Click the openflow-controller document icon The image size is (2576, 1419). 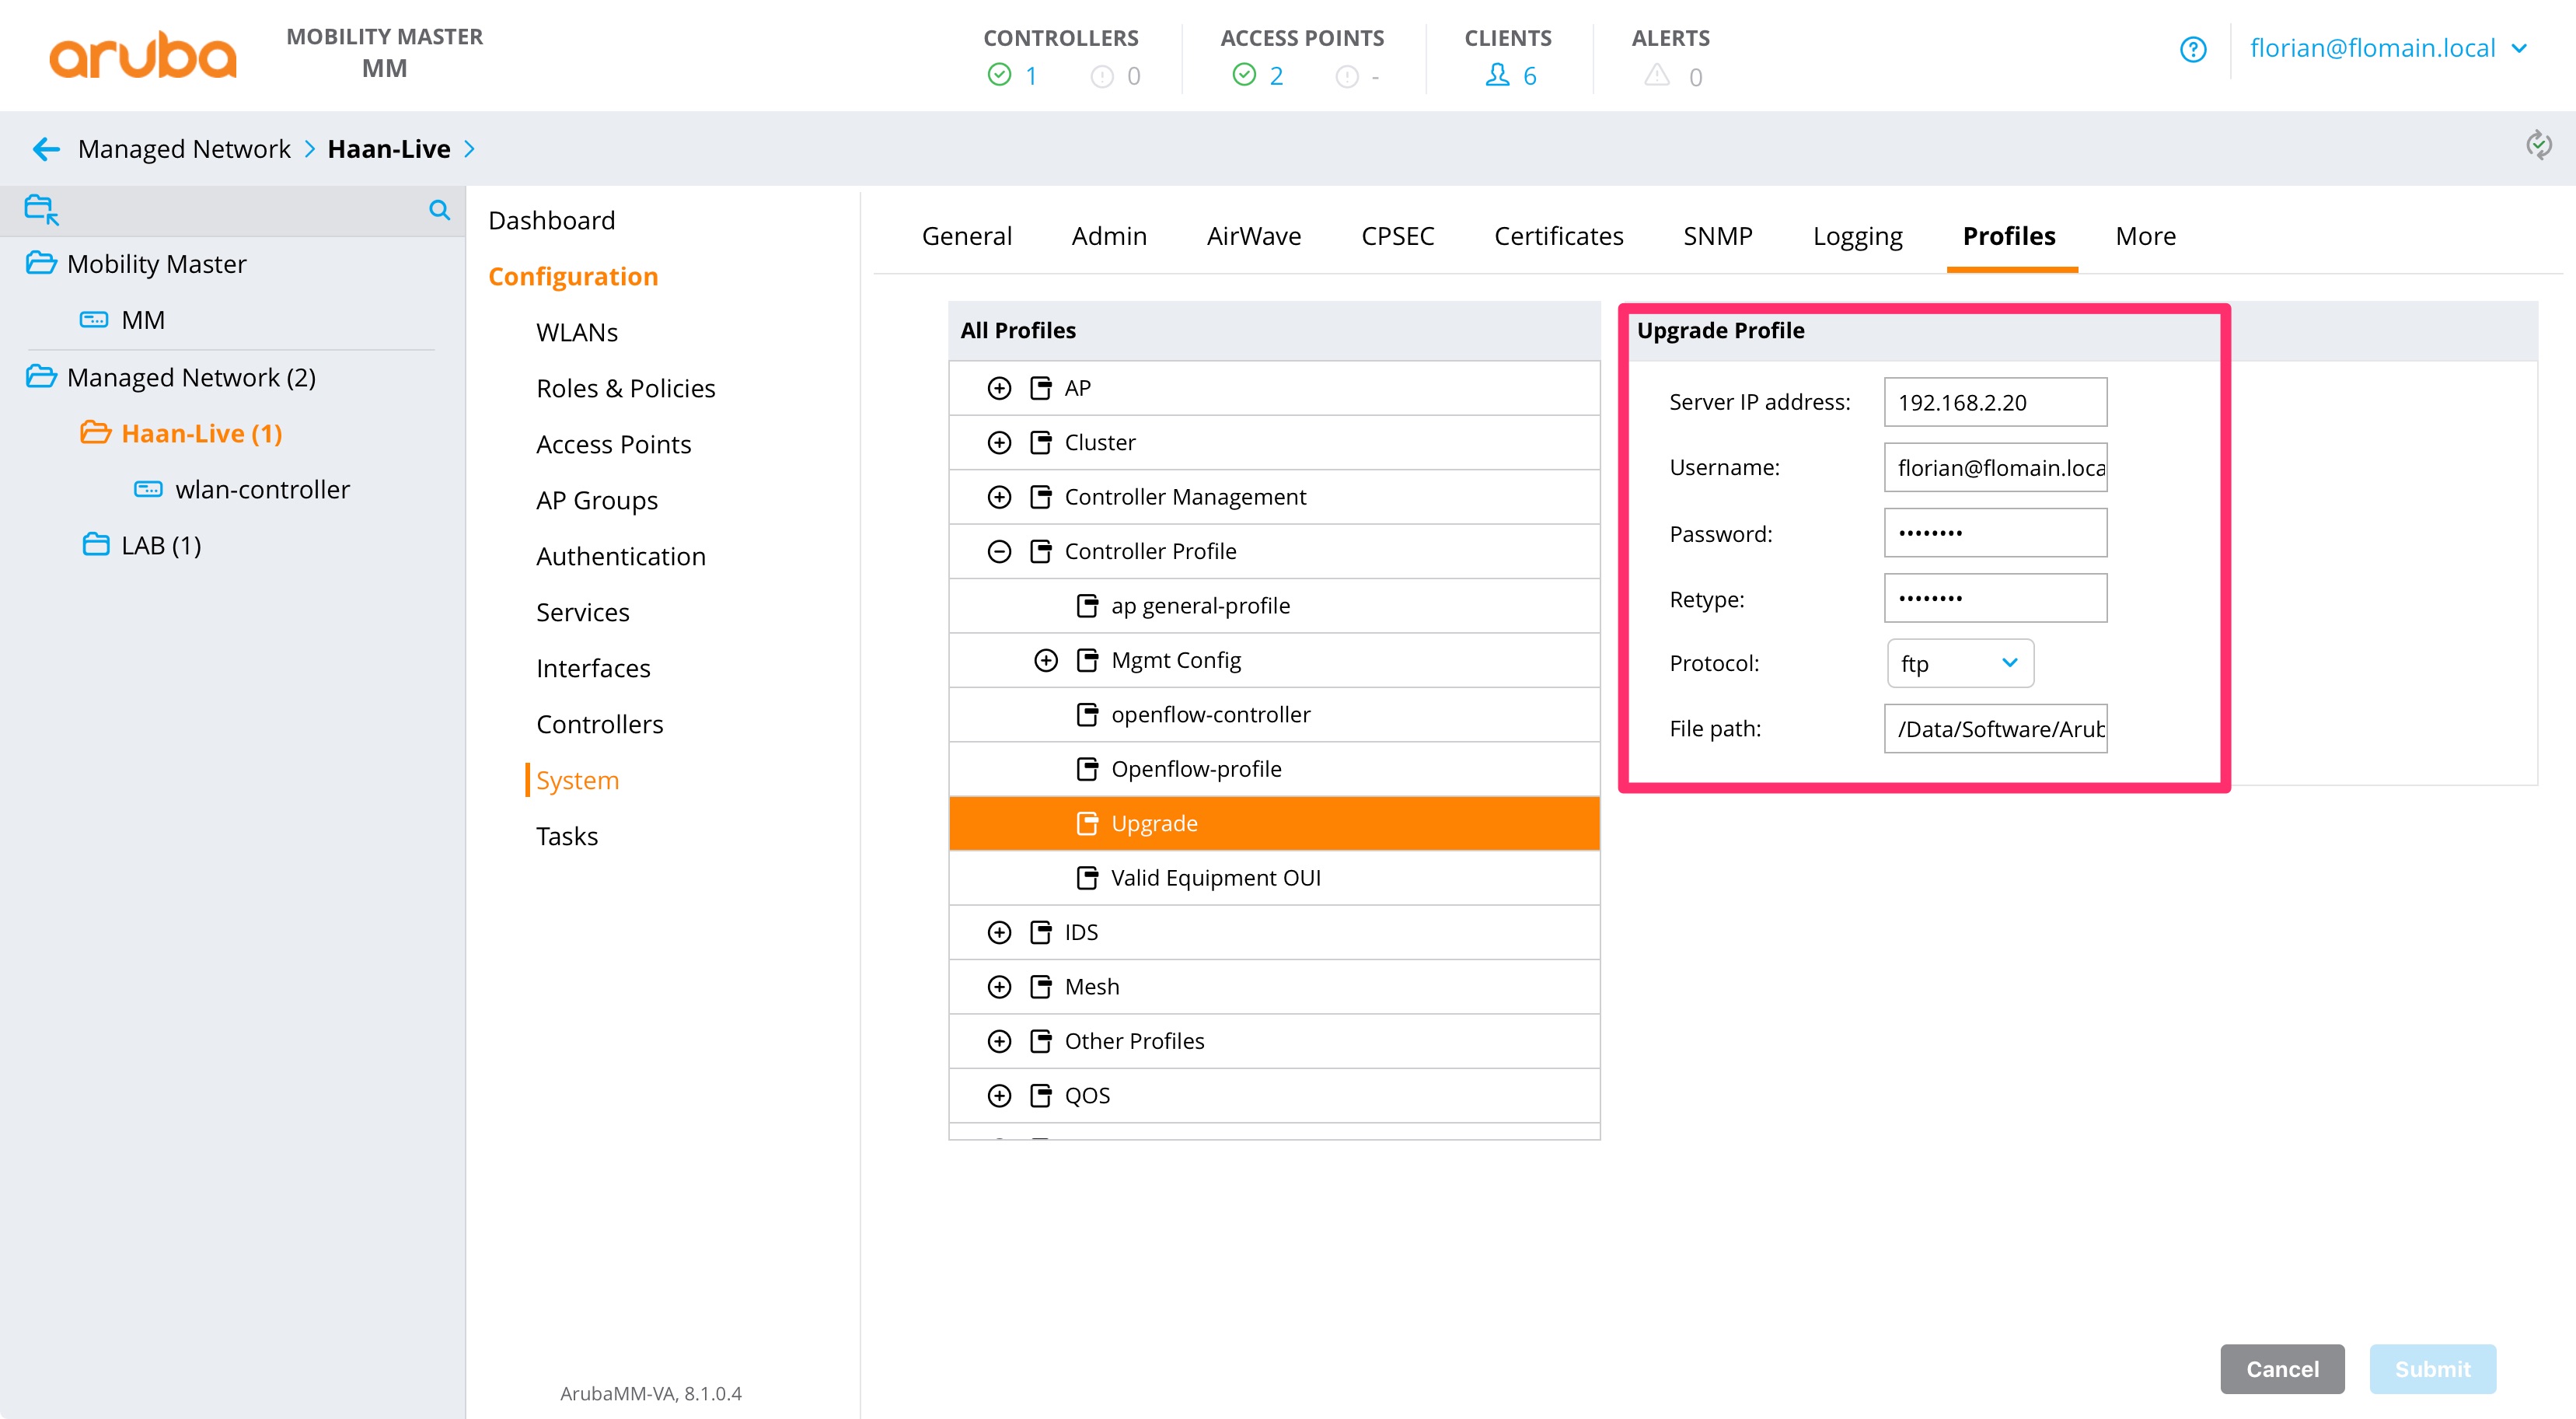coord(1087,714)
